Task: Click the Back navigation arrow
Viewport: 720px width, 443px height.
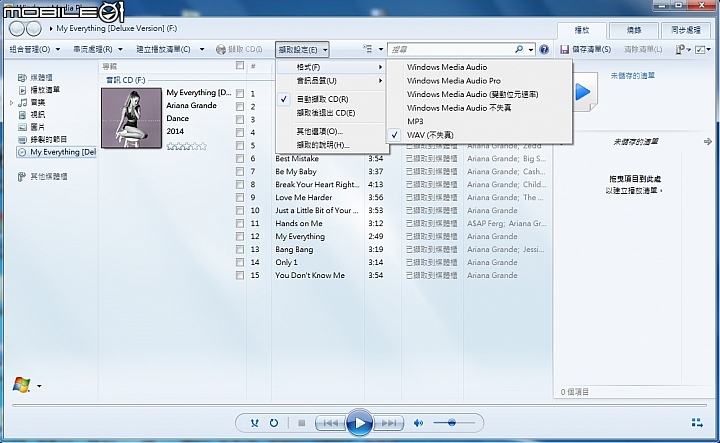Action: coord(17,29)
